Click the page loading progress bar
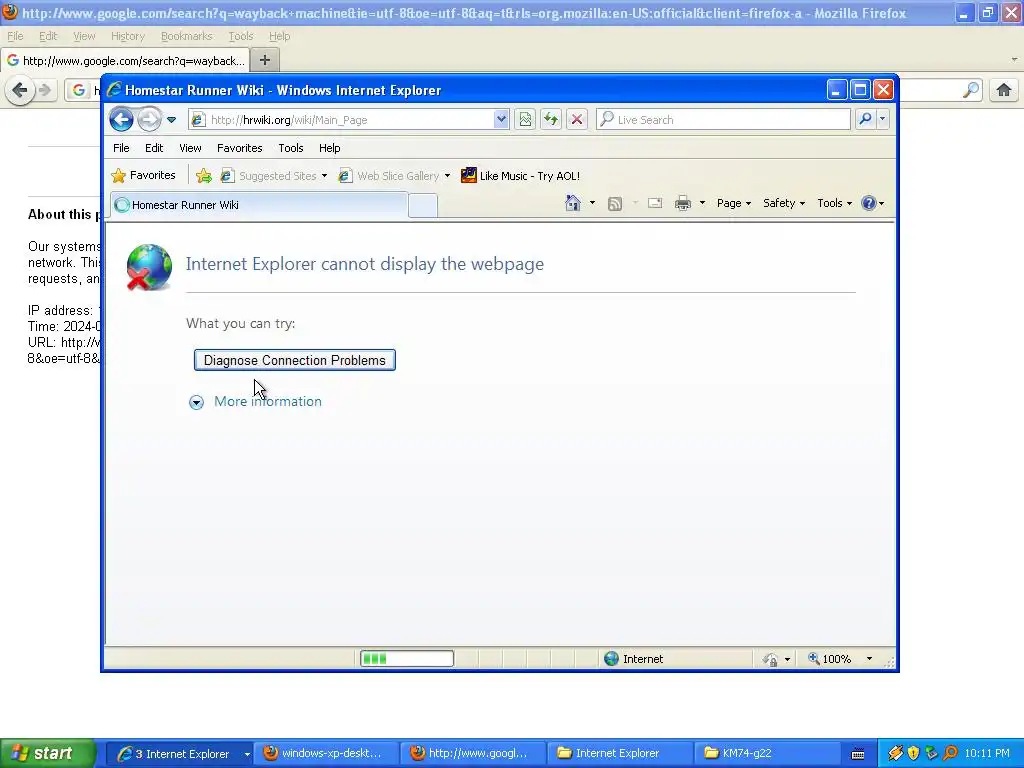The width and height of the screenshot is (1024, 768). (x=407, y=658)
